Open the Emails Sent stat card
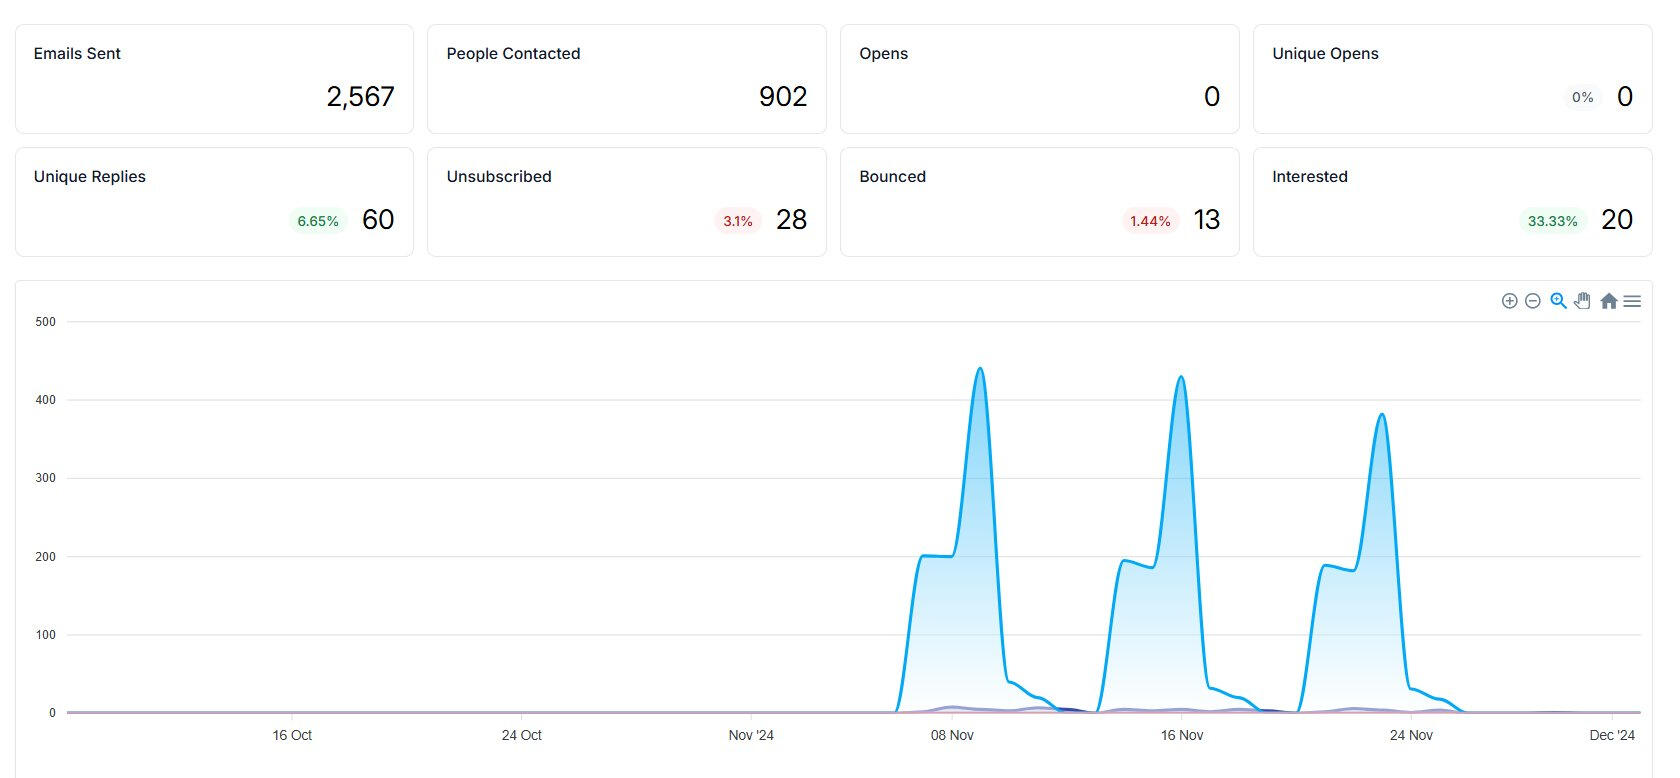Viewport: 1680px width, 778px height. 214,79
